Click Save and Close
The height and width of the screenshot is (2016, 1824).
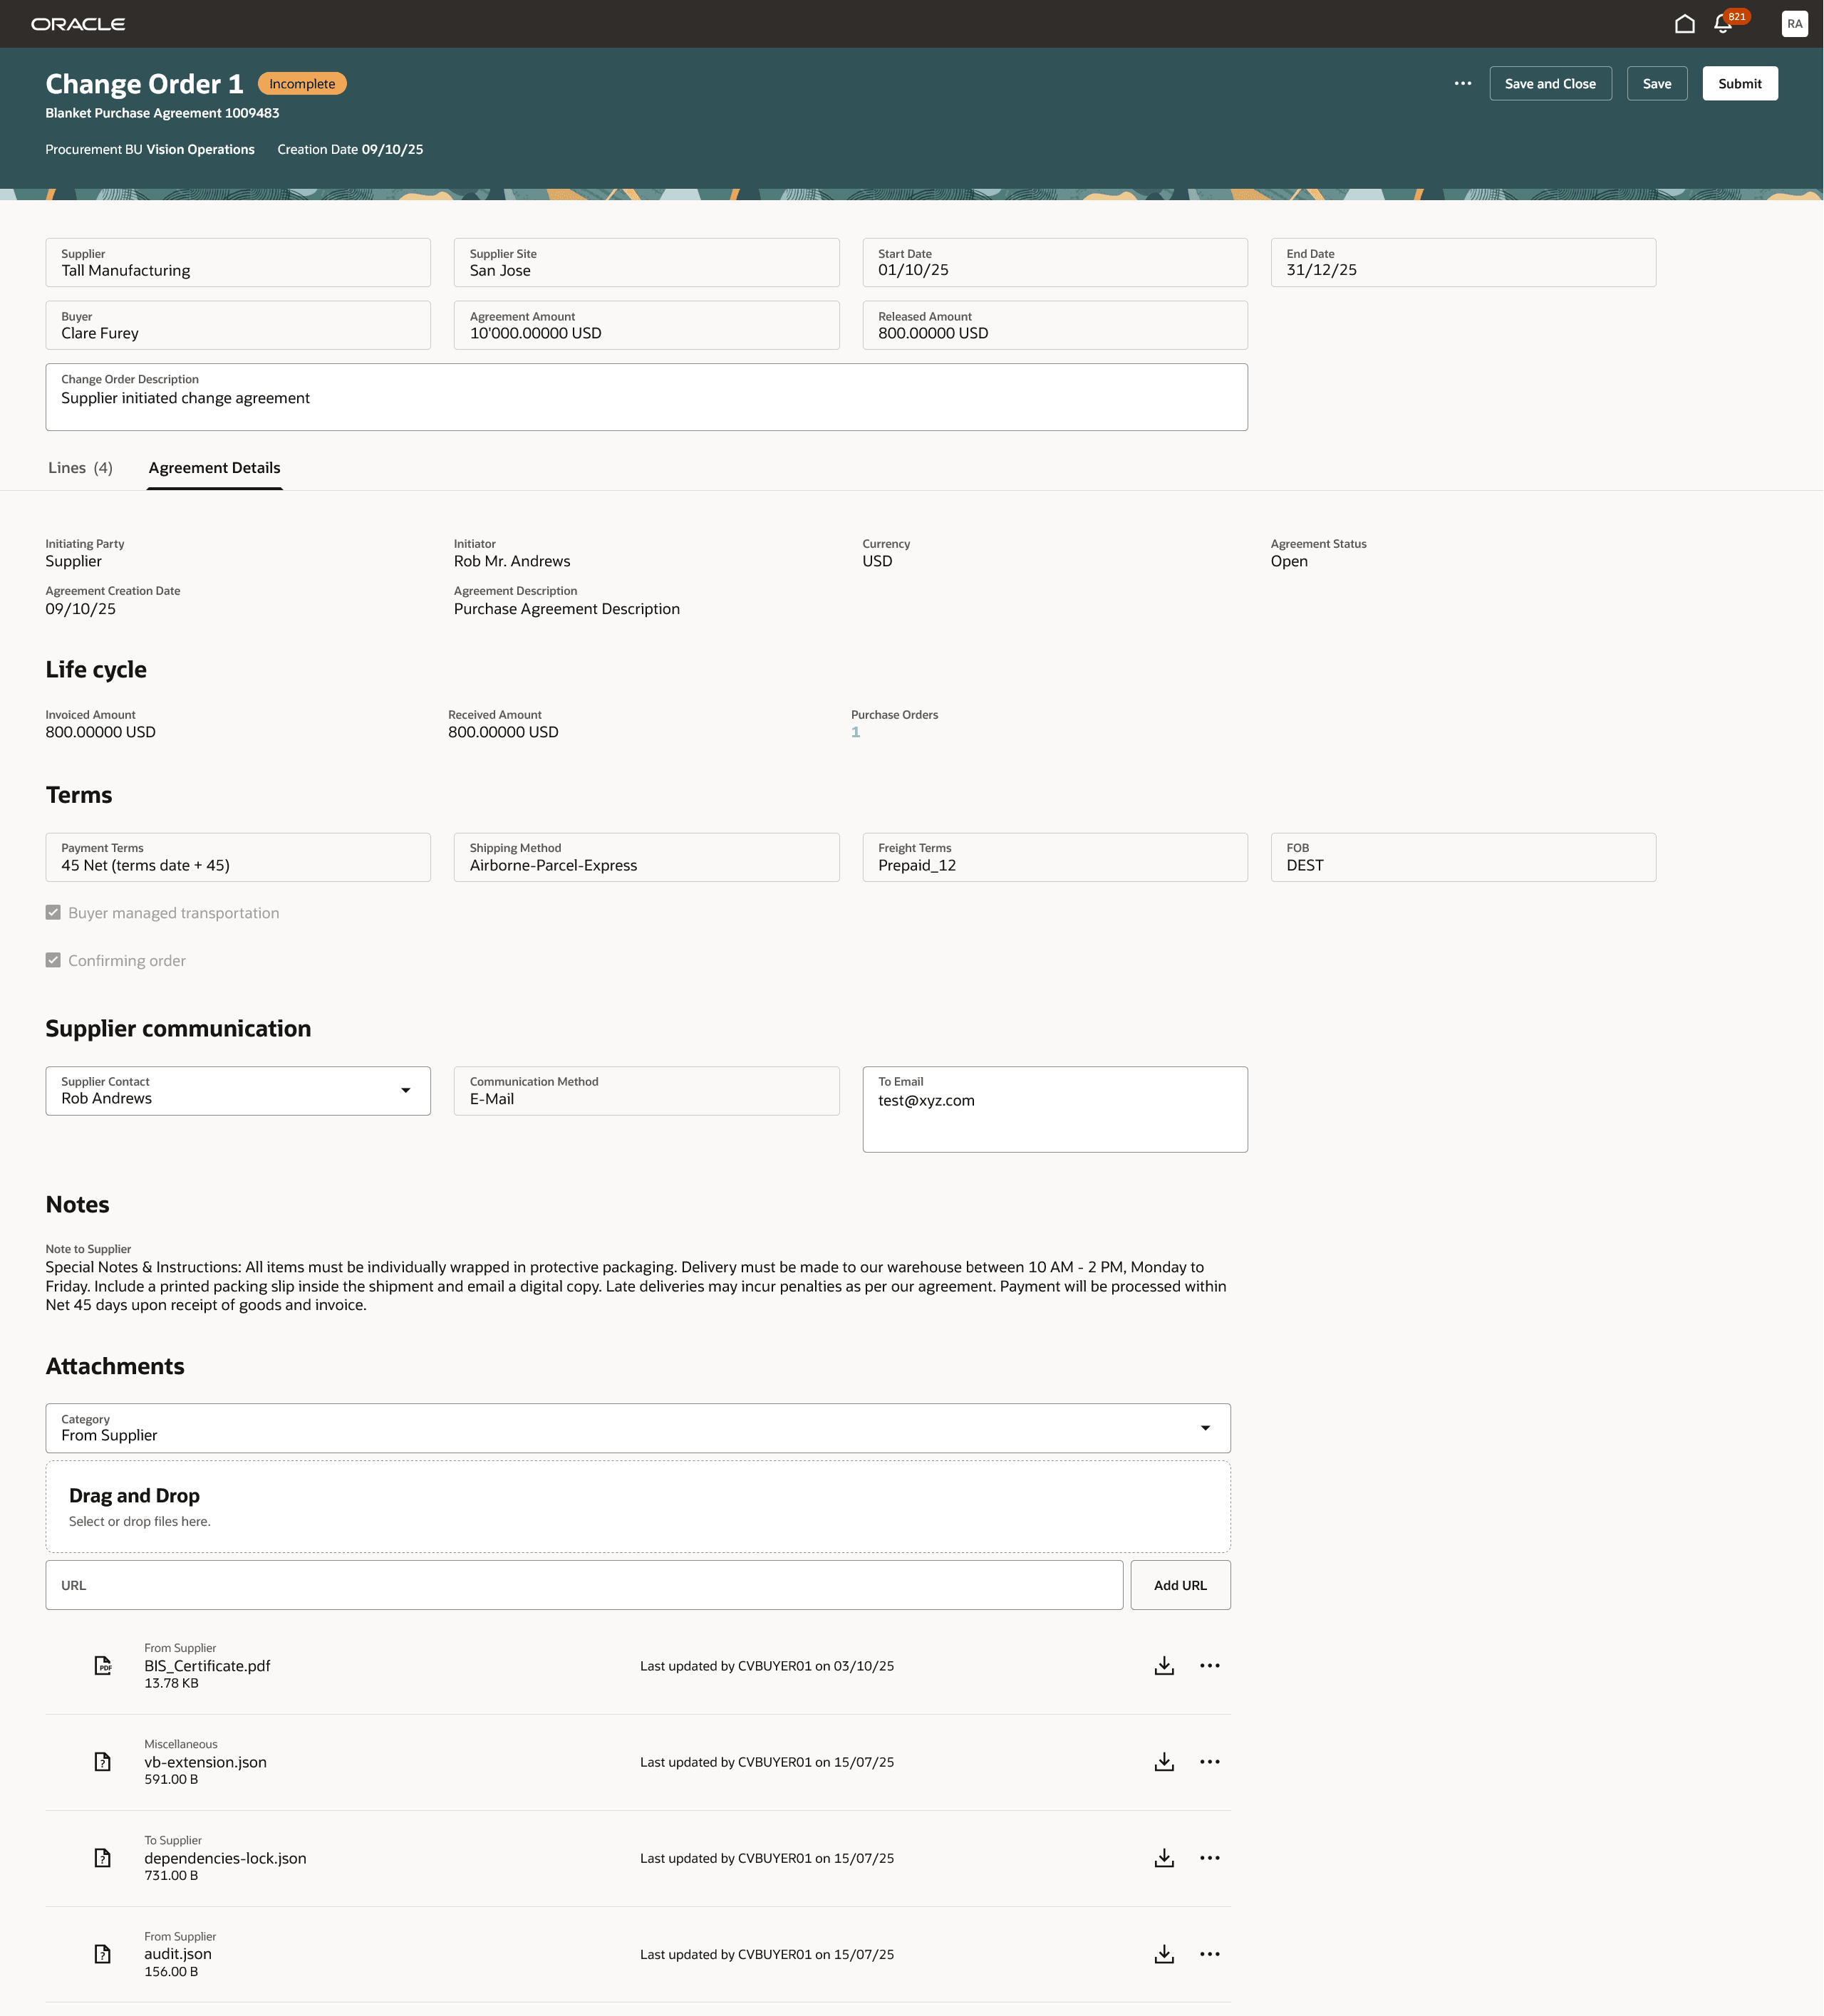(x=1550, y=83)
